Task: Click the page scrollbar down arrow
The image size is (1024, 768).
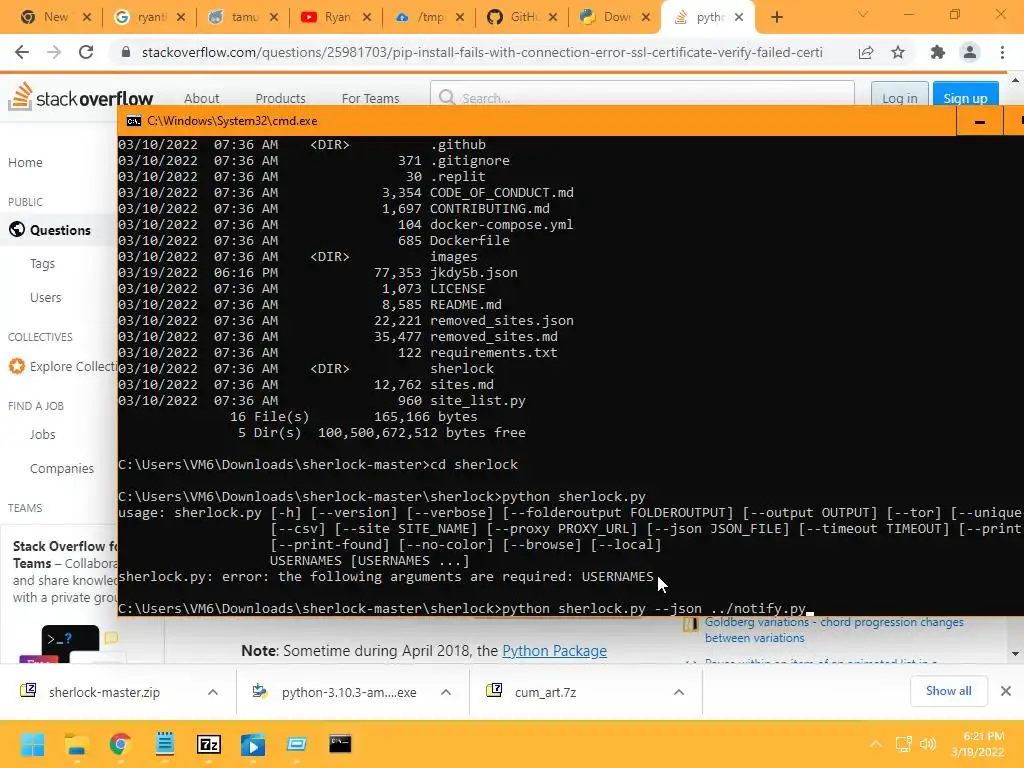Action: pyautogui.click(x=1015, y=654)
